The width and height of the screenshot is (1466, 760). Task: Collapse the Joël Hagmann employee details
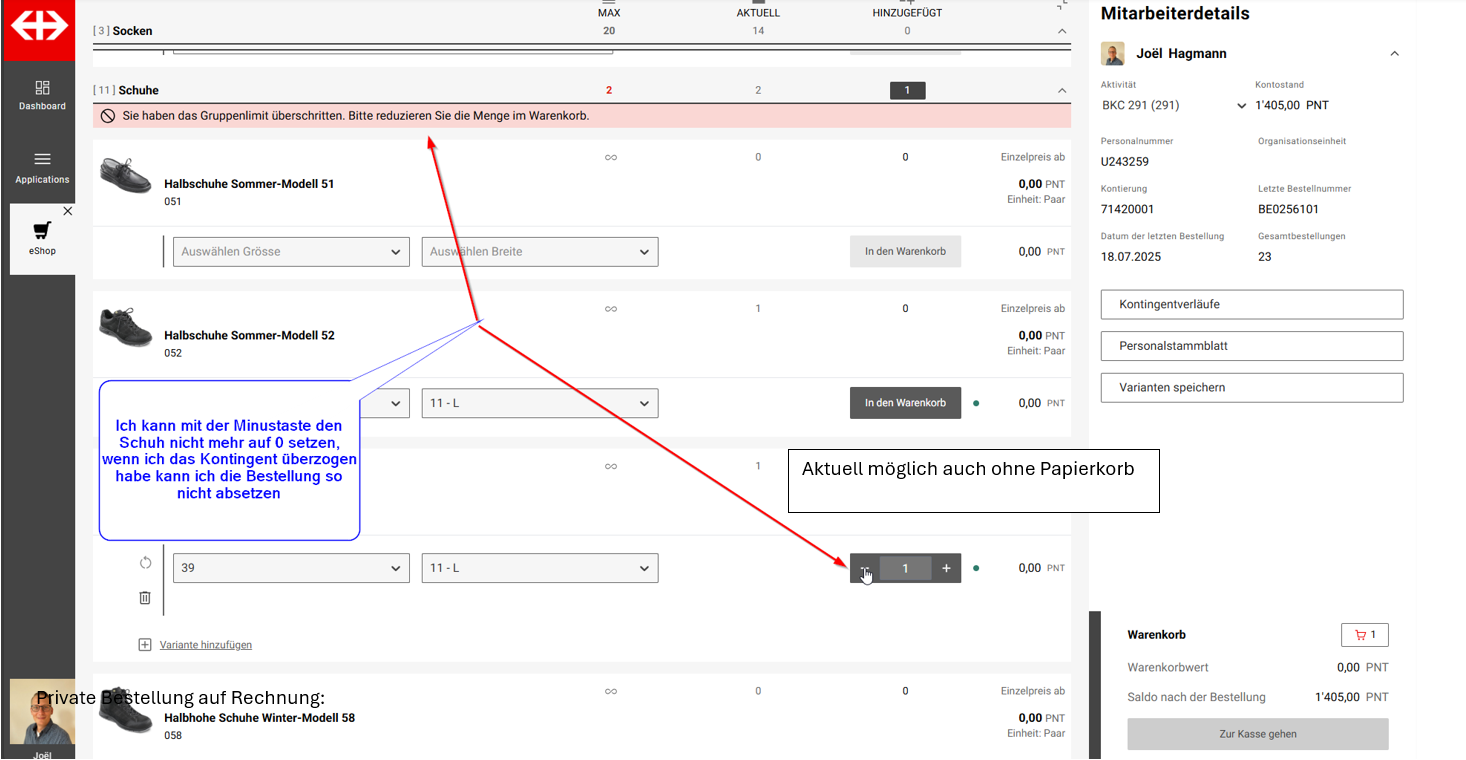point(1395,54)
